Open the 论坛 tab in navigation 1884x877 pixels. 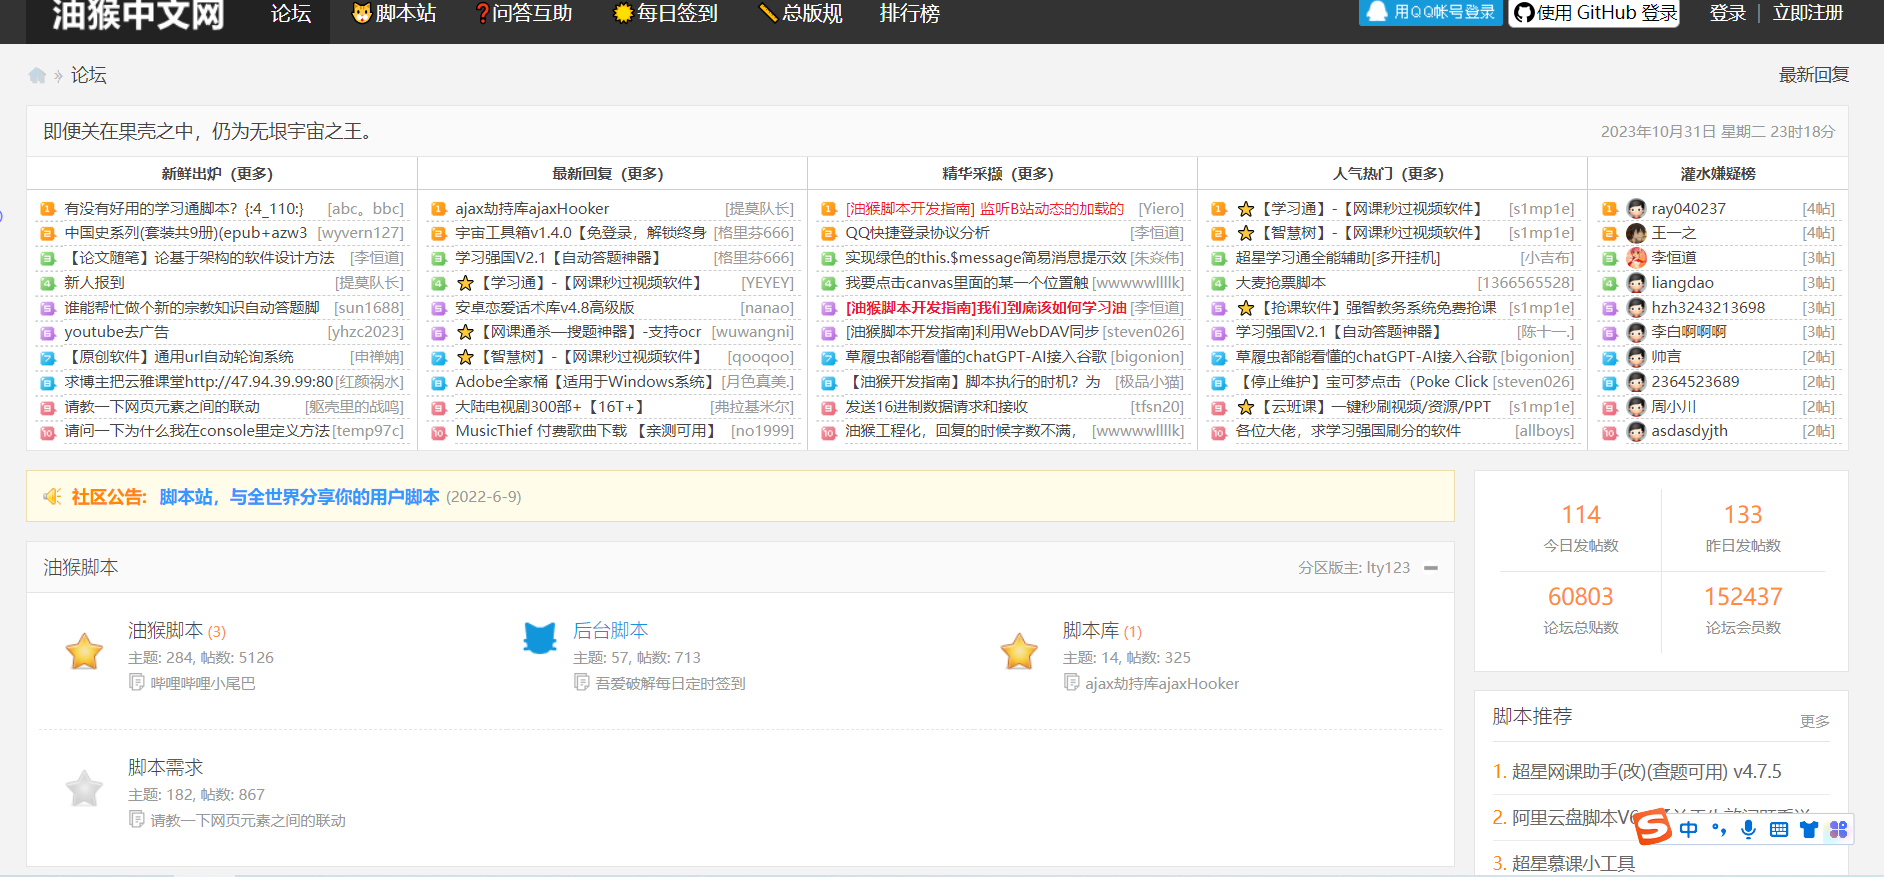291,14
